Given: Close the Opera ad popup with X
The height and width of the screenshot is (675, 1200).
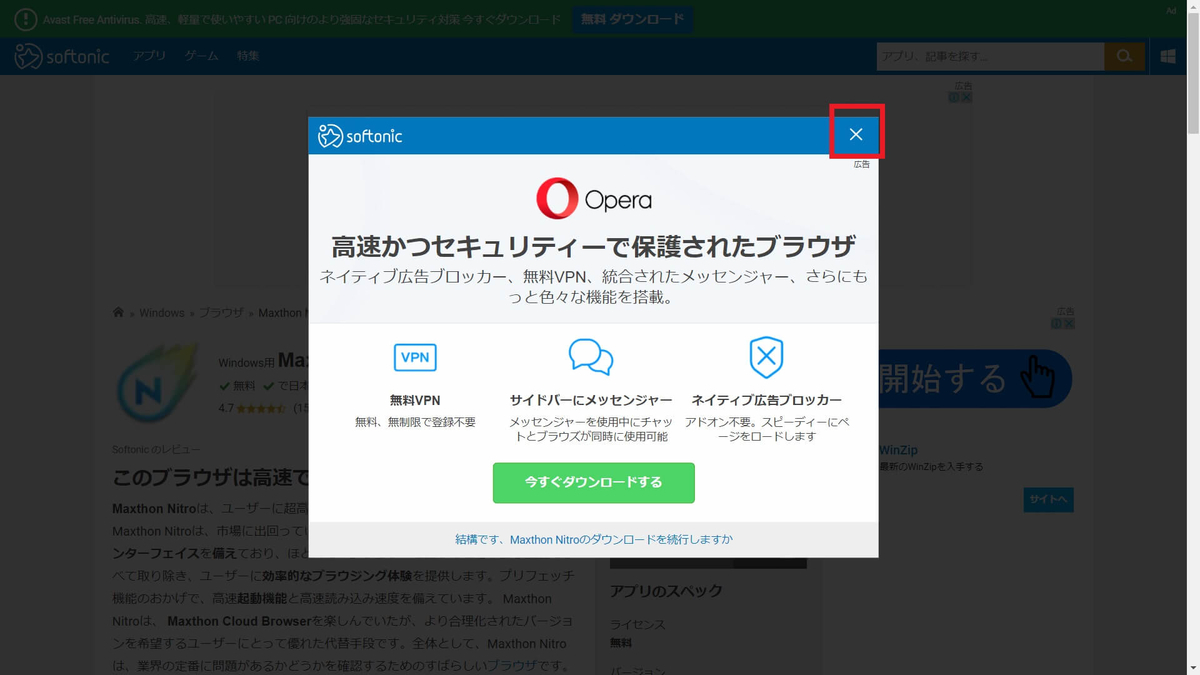Looking at the screenshot, I should click(x=855, y=134).
